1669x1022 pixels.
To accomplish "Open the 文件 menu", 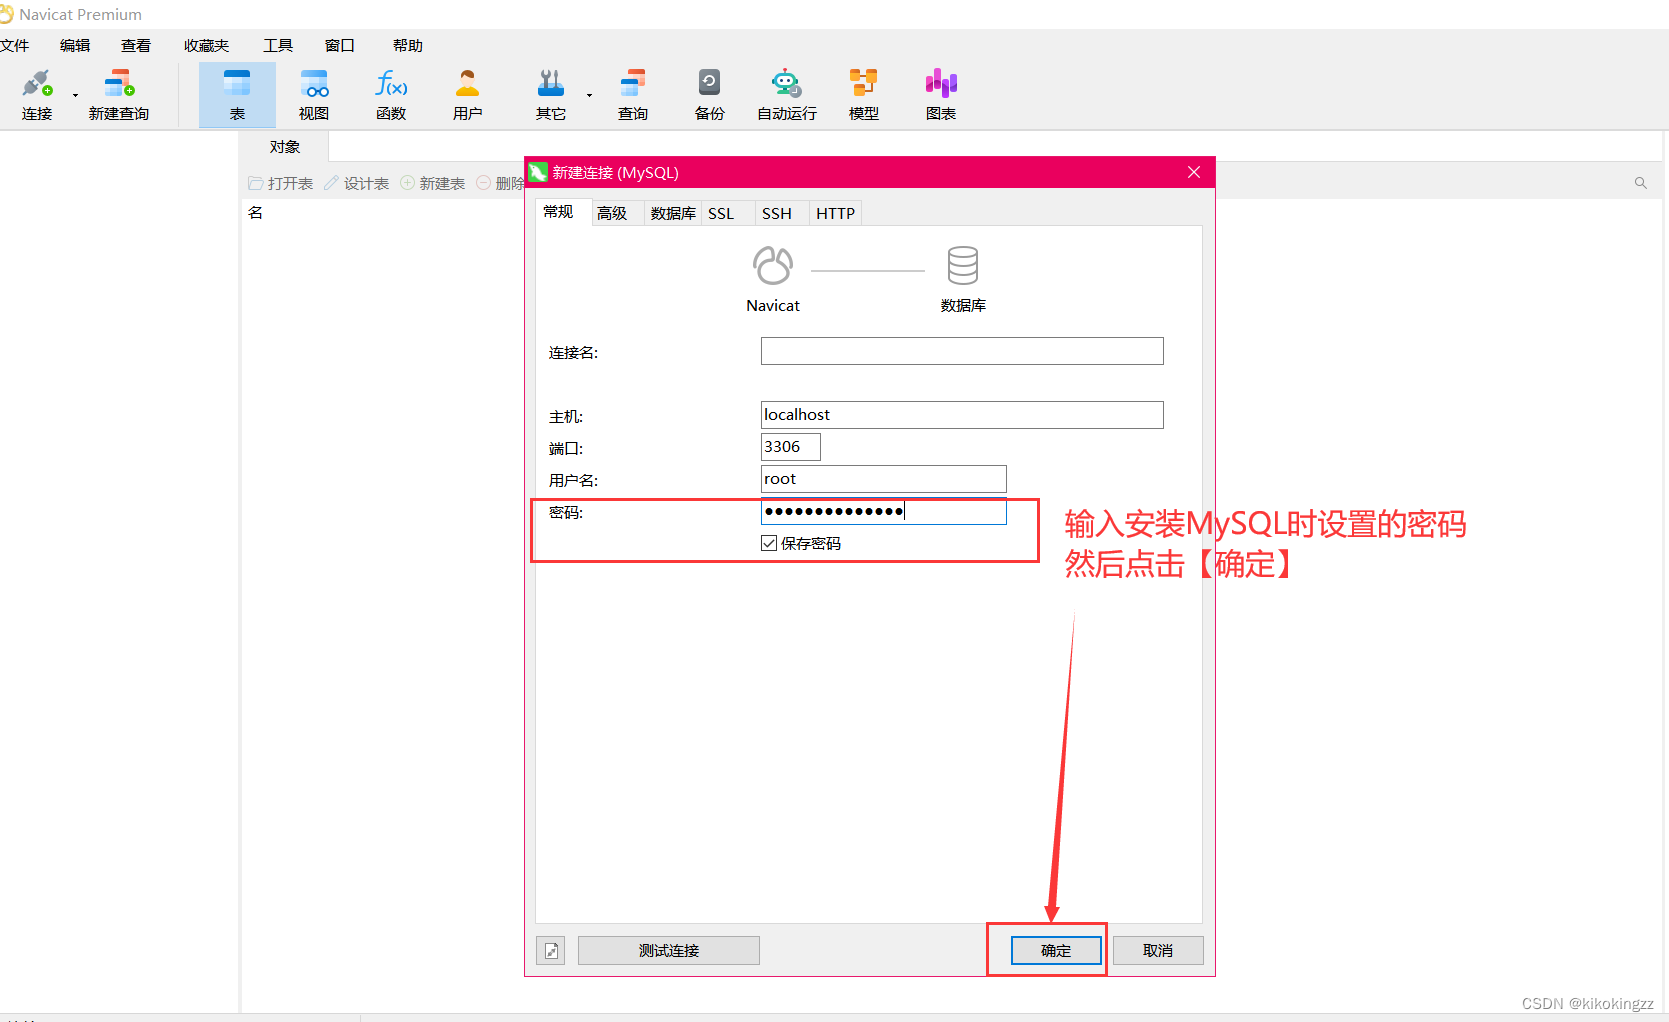I will pos(15,45).
